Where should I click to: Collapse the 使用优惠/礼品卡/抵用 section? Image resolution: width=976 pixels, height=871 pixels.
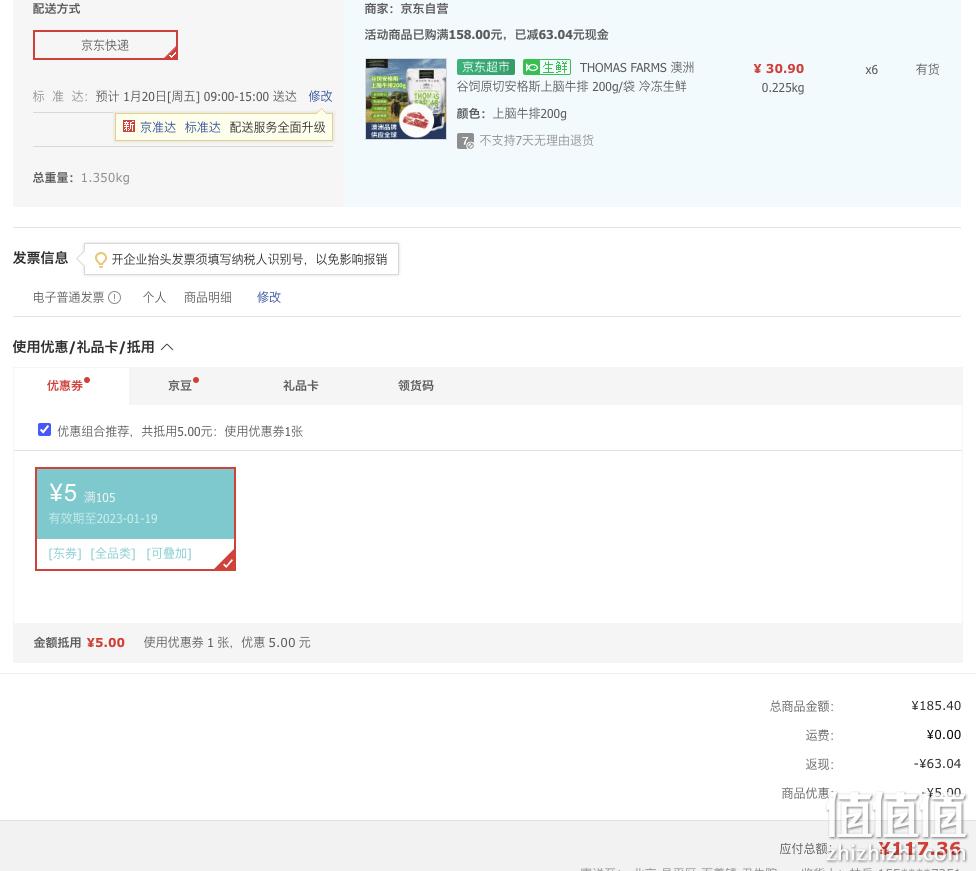pyautogui.click(x=167, y=347)
